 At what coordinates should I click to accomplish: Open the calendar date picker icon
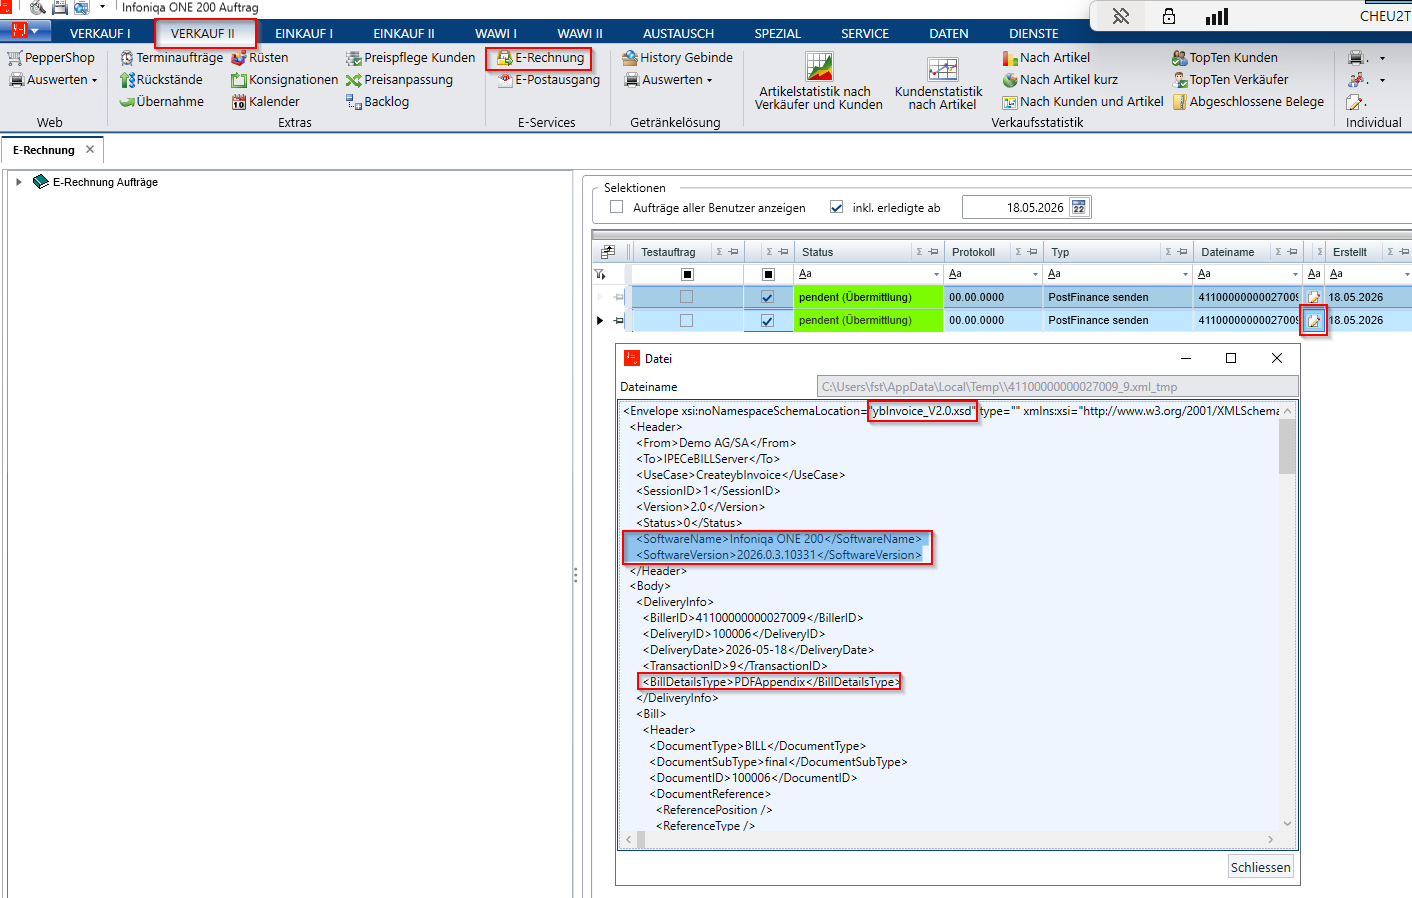pos(1079,207)
